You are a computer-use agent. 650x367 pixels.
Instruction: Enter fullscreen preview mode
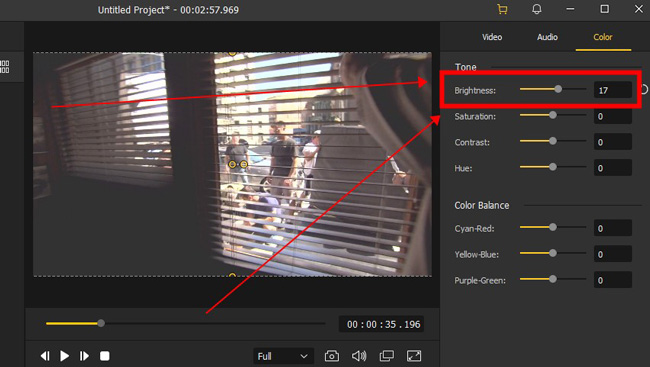pyautogui.click(x=414, y=356)
